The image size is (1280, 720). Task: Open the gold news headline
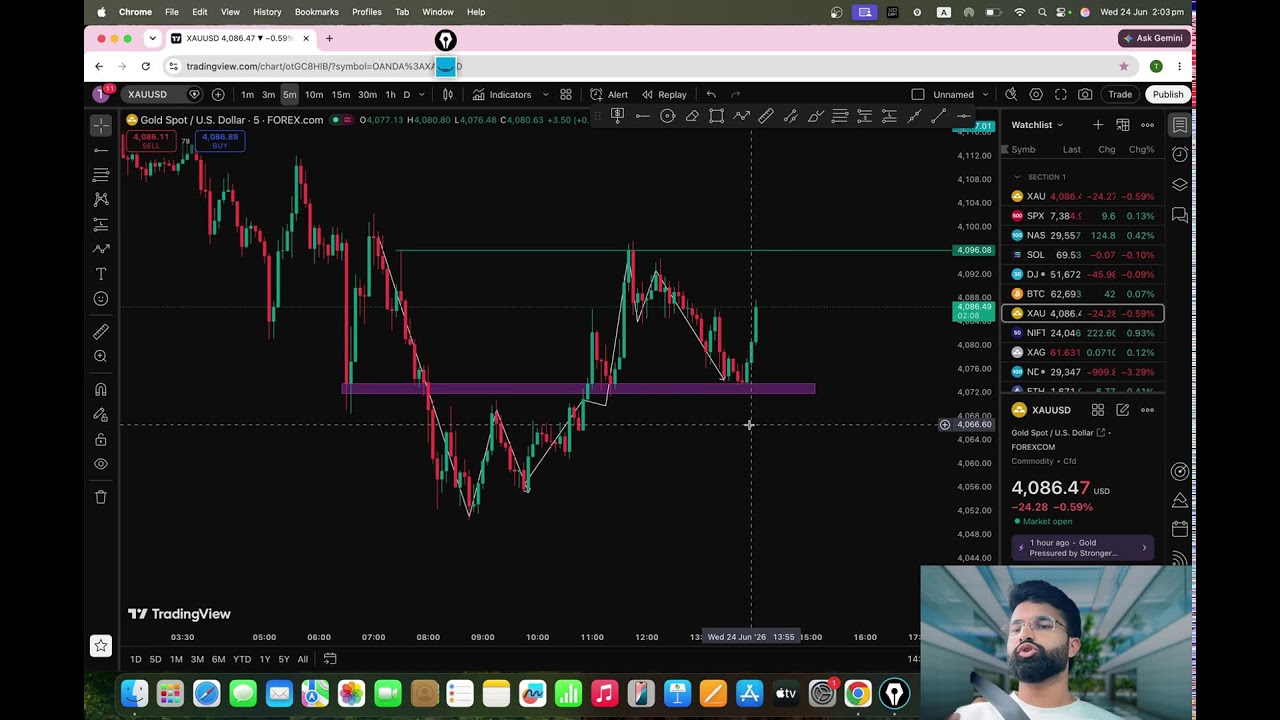(1083, 548)
